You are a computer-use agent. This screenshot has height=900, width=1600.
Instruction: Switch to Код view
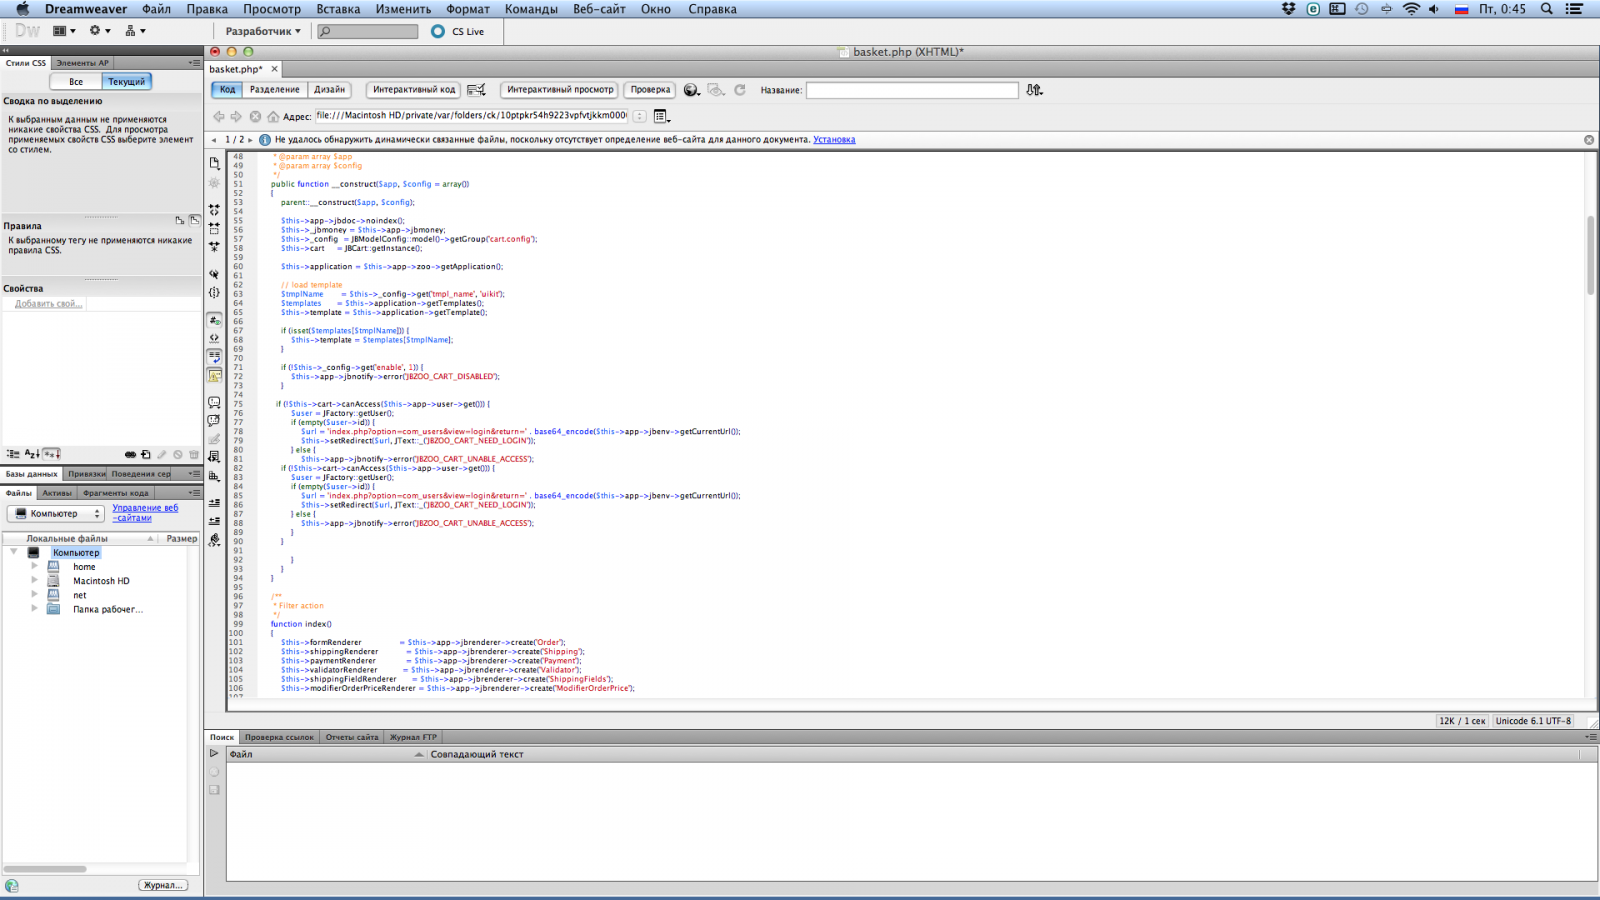(228, 90)
